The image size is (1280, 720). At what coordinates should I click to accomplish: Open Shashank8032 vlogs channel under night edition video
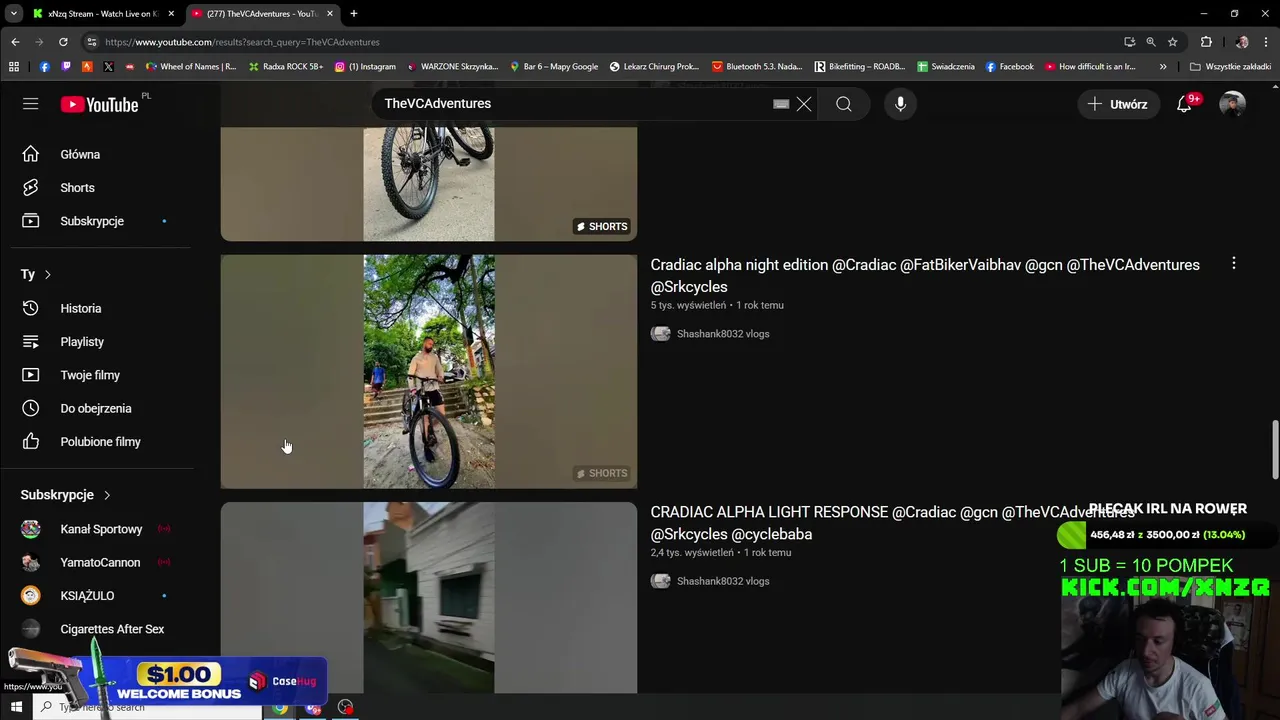(x=723, y=334)
